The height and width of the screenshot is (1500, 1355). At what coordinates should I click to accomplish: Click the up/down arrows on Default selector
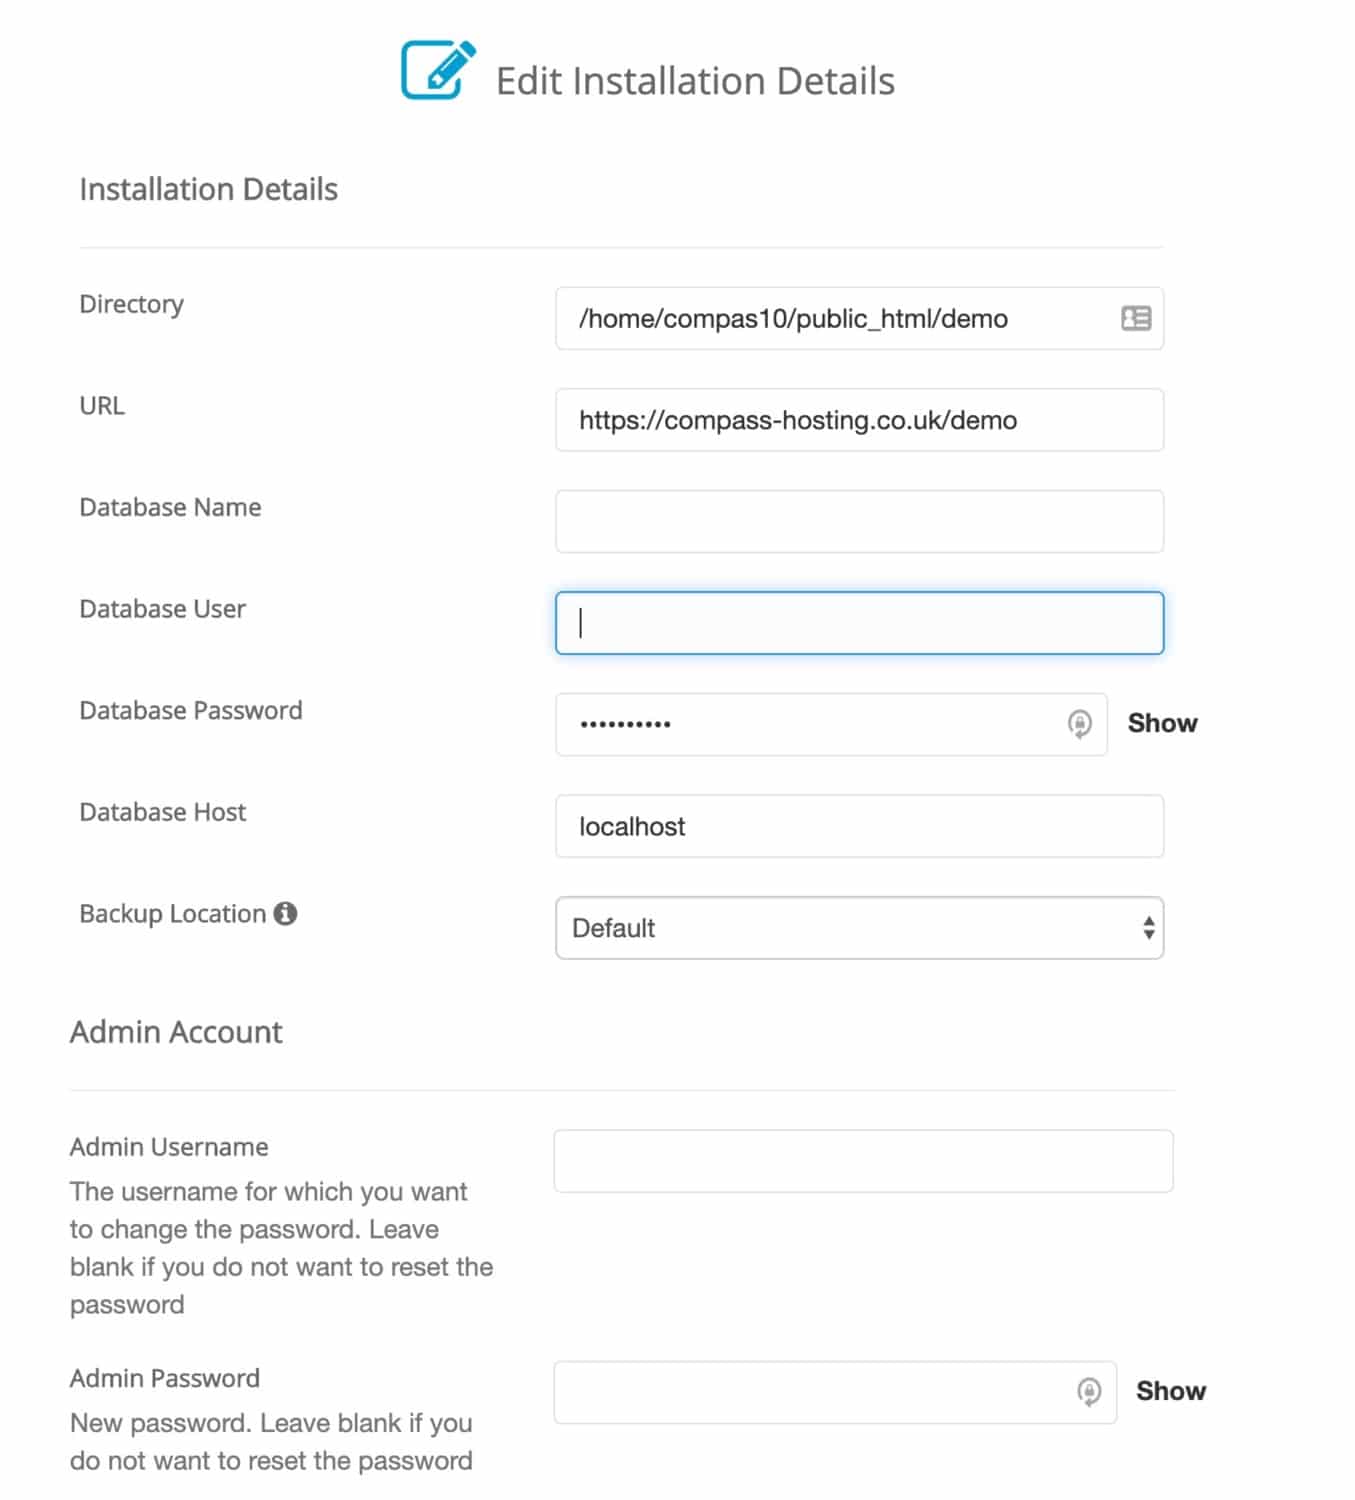point(1148,928)
